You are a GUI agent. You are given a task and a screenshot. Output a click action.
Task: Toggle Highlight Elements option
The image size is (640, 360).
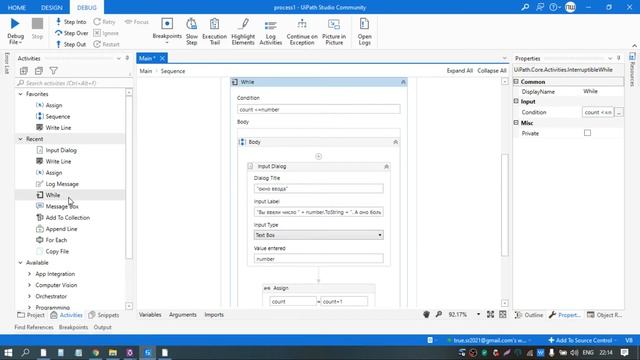[243, 31]
